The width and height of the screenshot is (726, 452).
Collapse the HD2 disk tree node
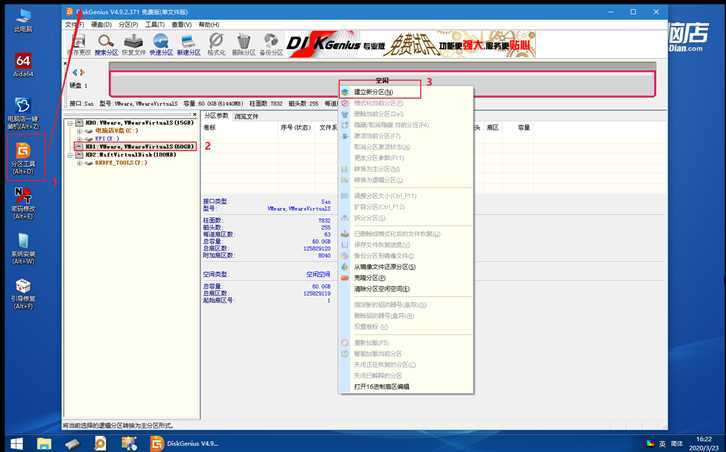click(x=70, y=155)
